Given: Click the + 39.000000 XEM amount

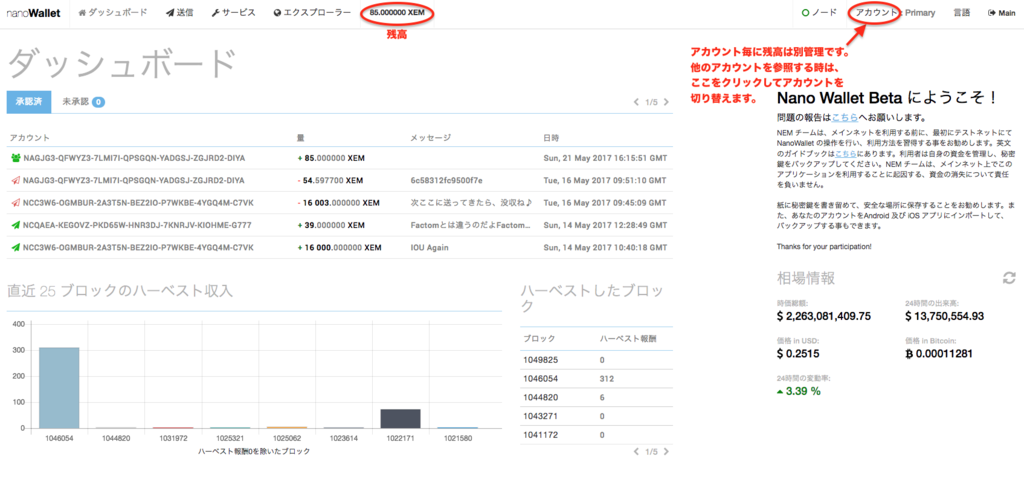Looking at the screenshot, I should coord(330,225).
